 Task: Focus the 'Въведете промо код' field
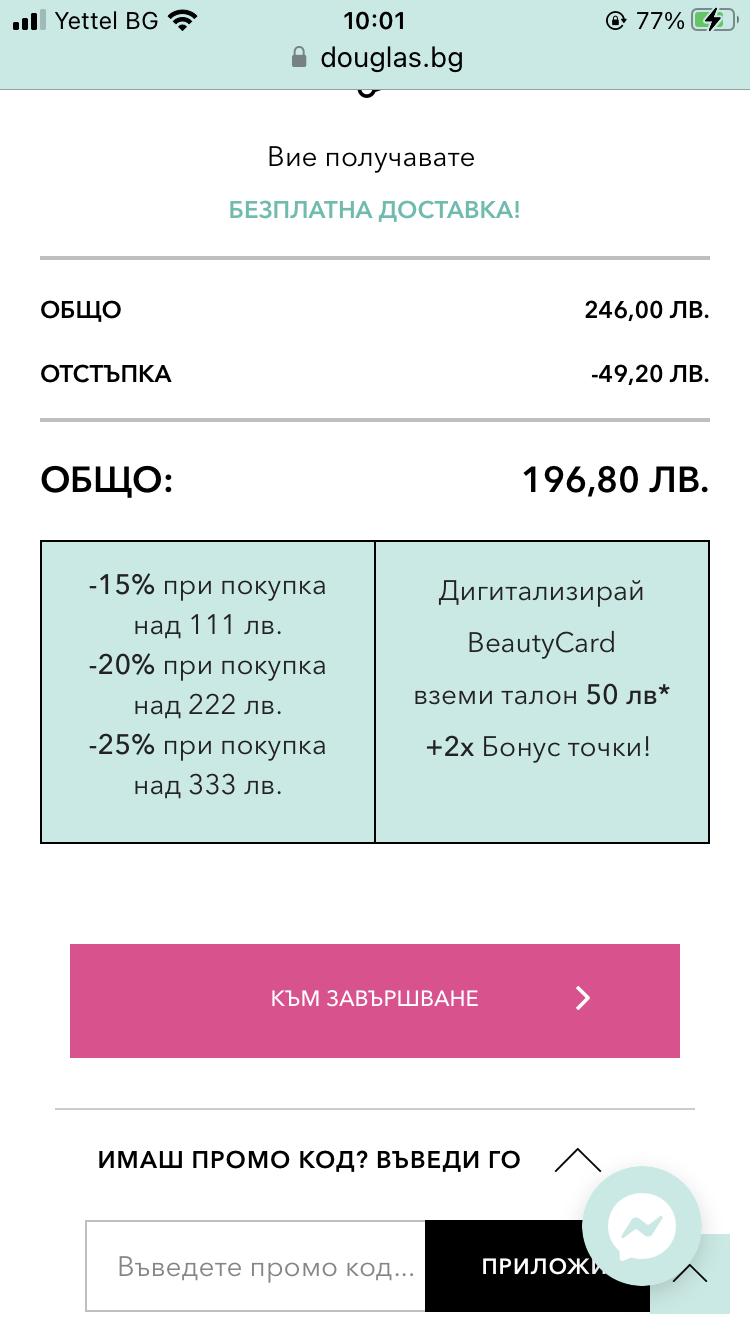[x=256, y=1267]
